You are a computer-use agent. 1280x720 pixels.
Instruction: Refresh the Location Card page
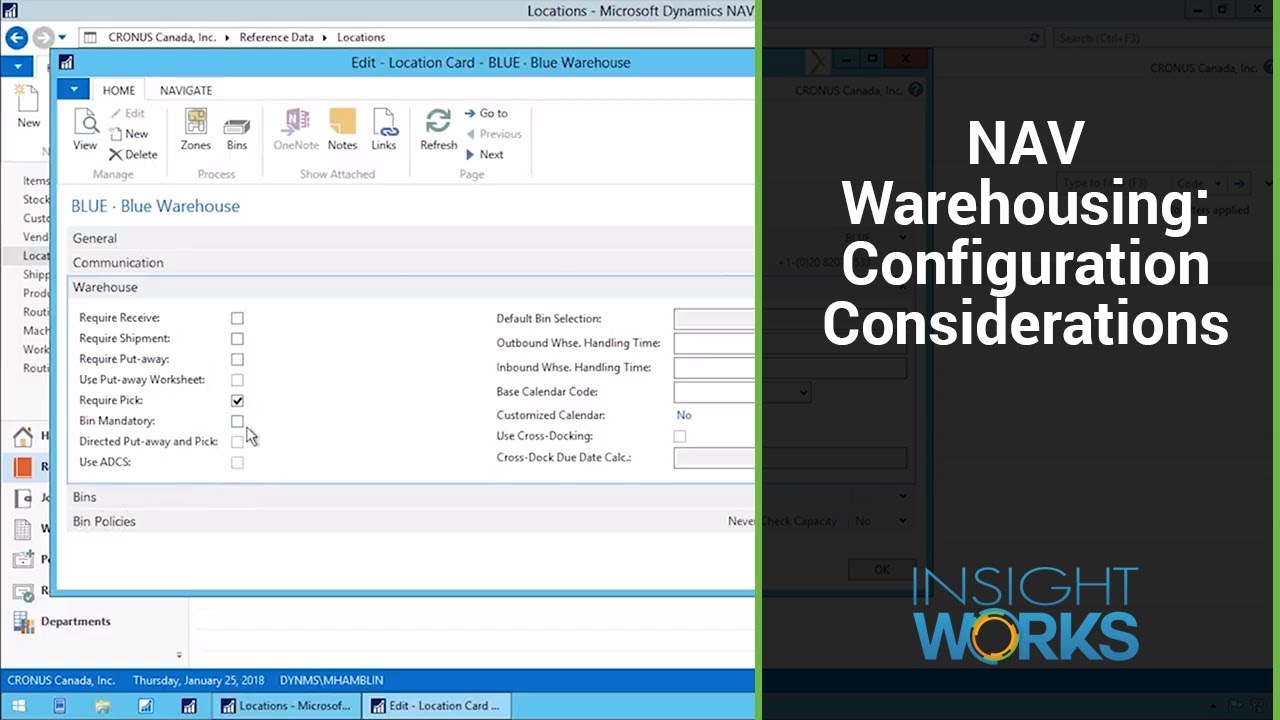pos(438,130)
